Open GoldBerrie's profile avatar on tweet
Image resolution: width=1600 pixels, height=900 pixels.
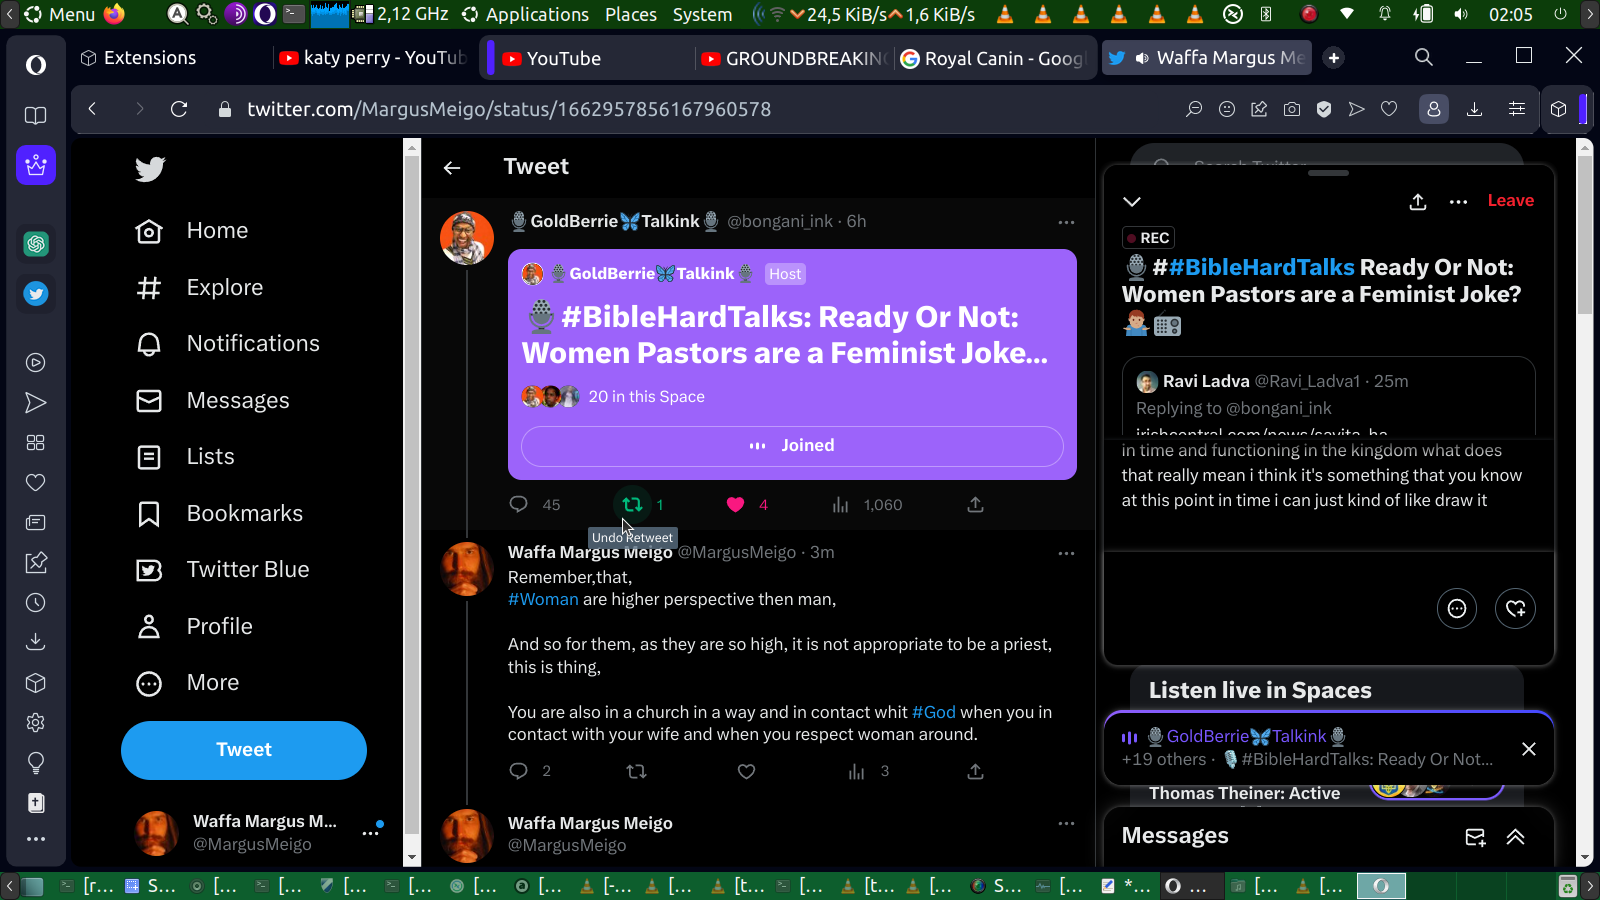(x=467, y=238)
